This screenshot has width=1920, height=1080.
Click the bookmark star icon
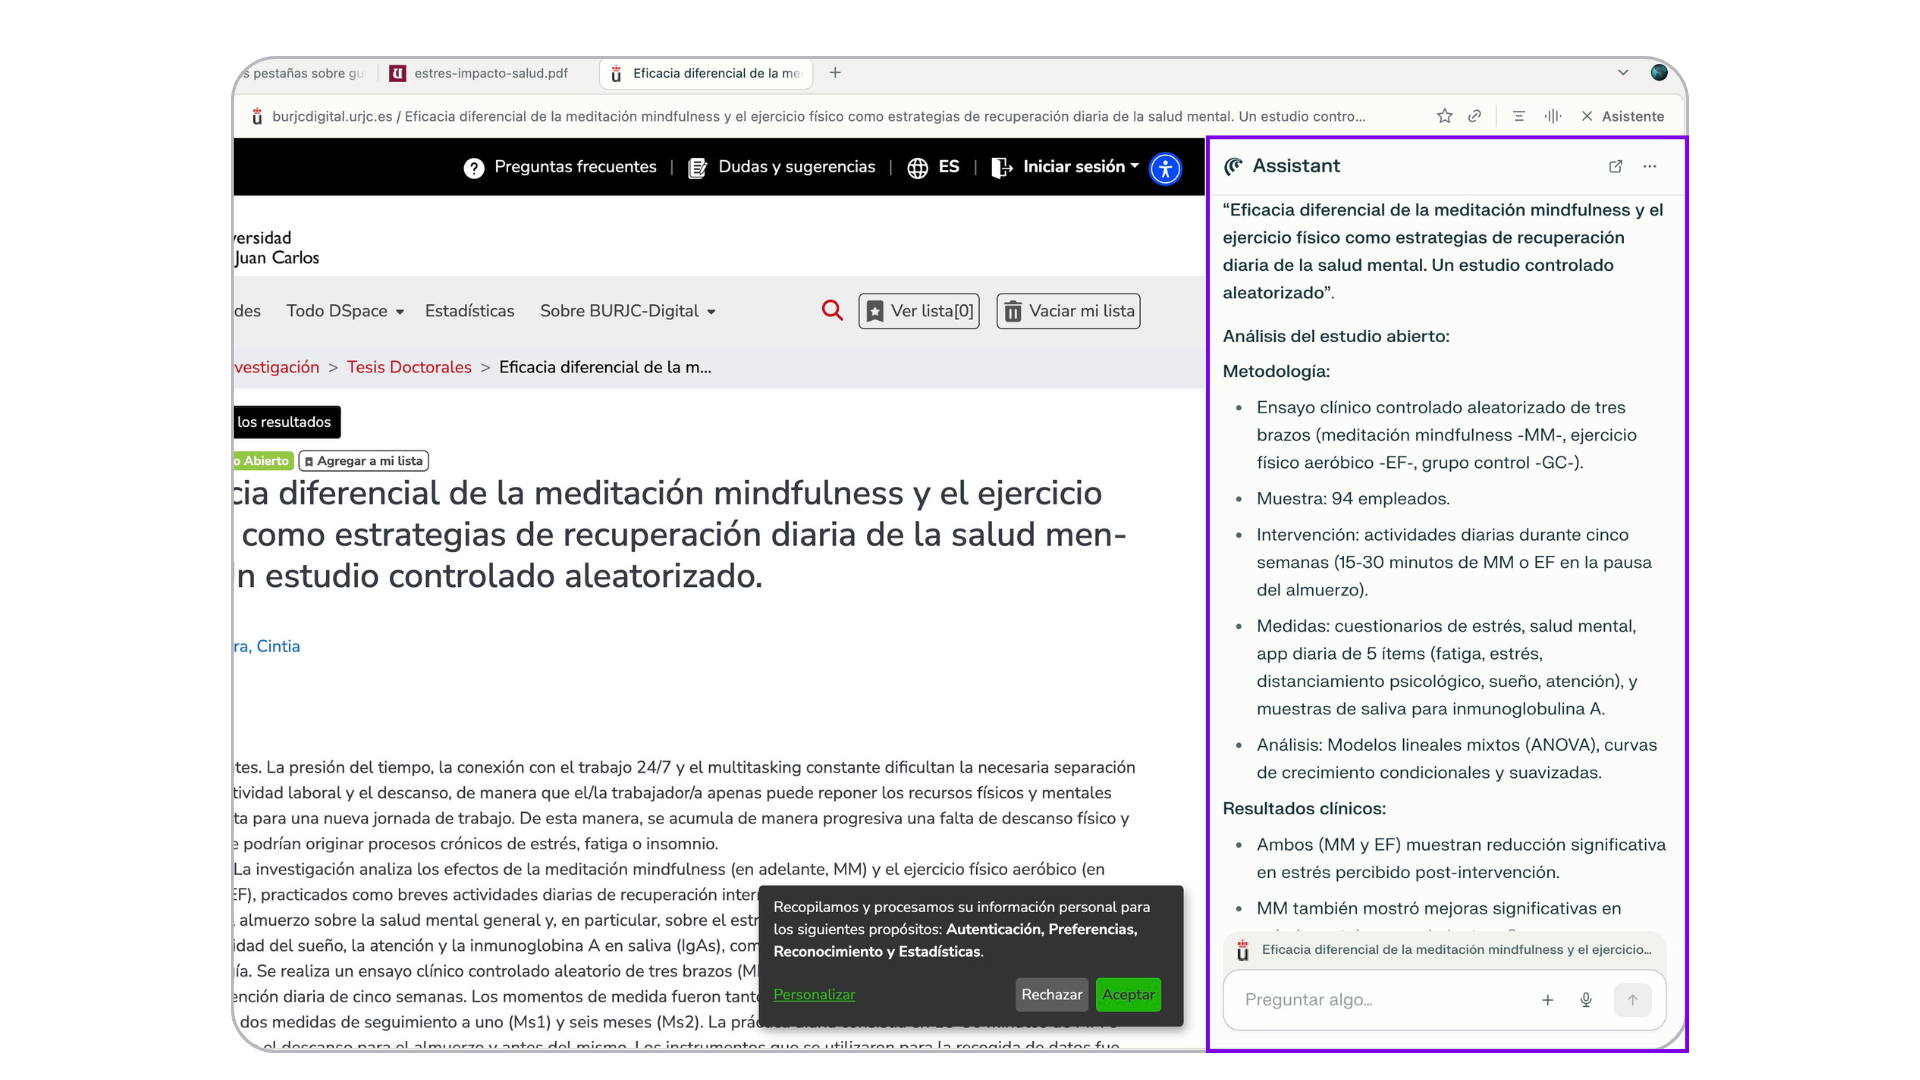1444,116
